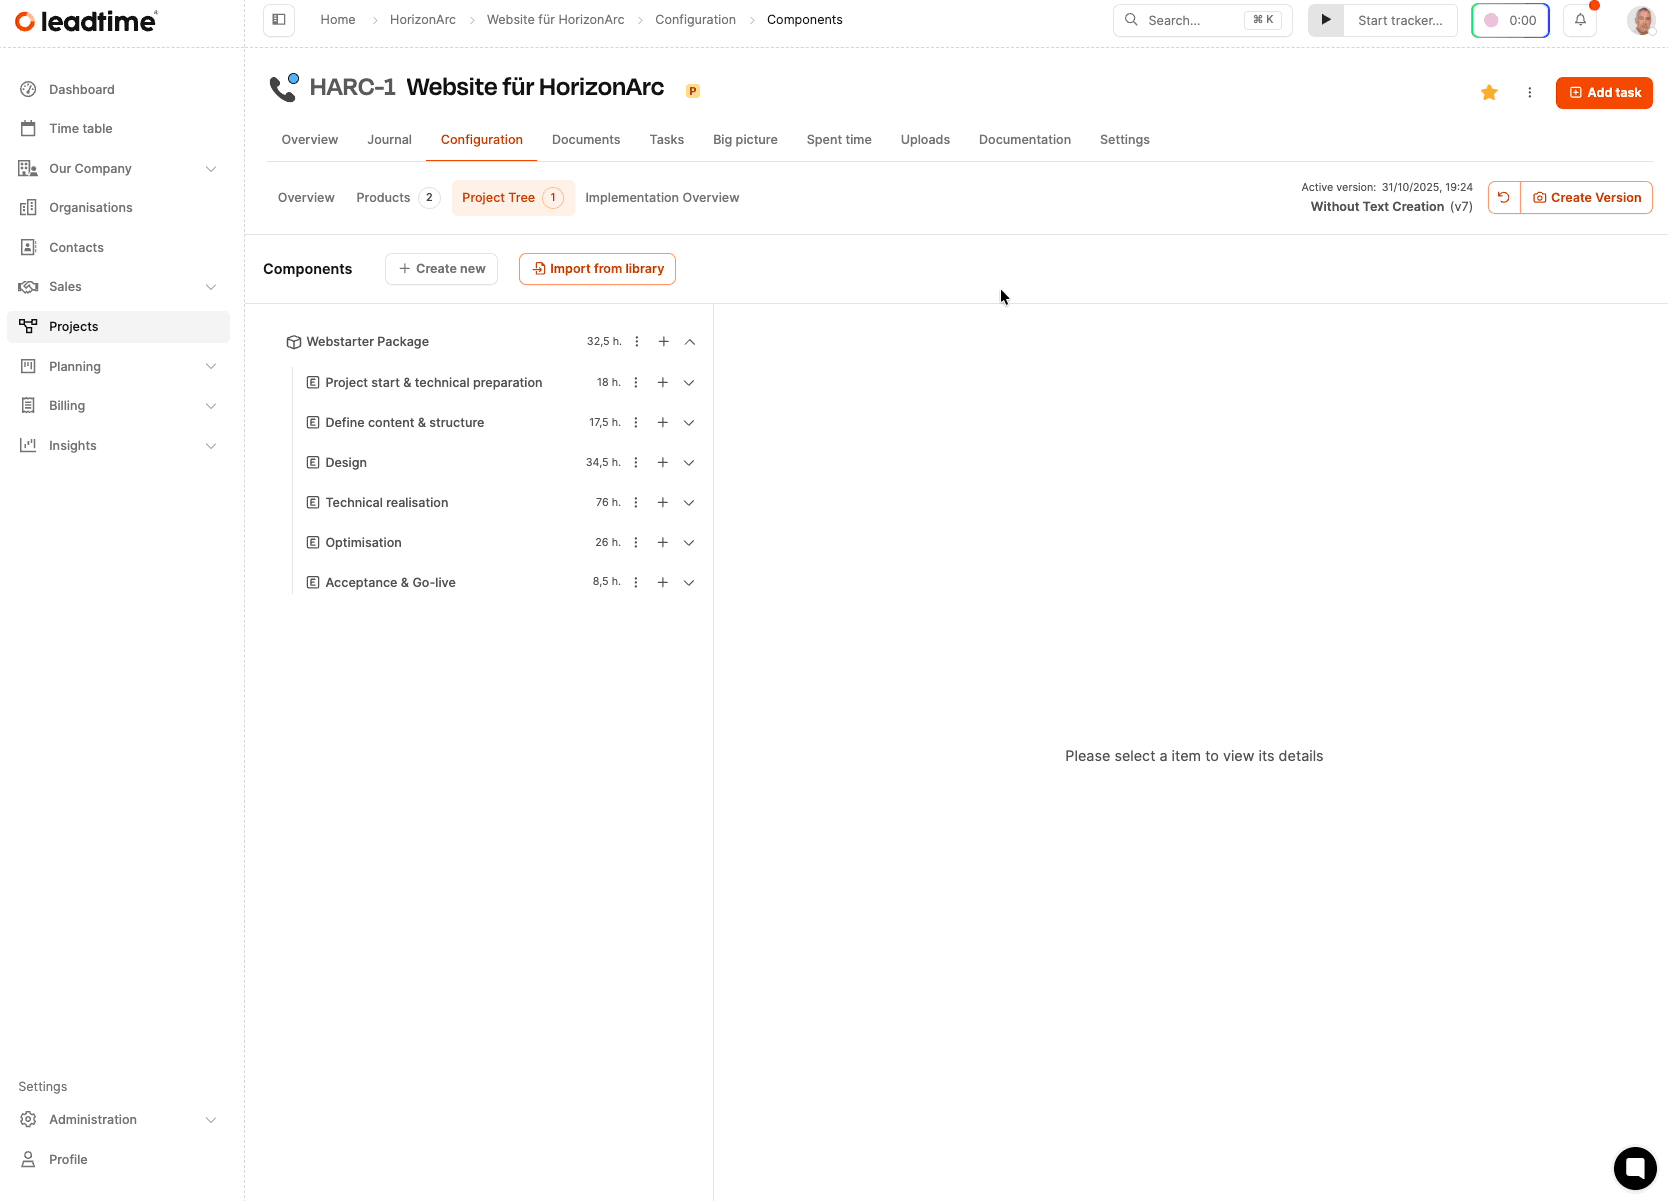Image resolution: width=1668 pixels, height=1201 pixels.
Task: Add child item to Design component
Action: 662,463
